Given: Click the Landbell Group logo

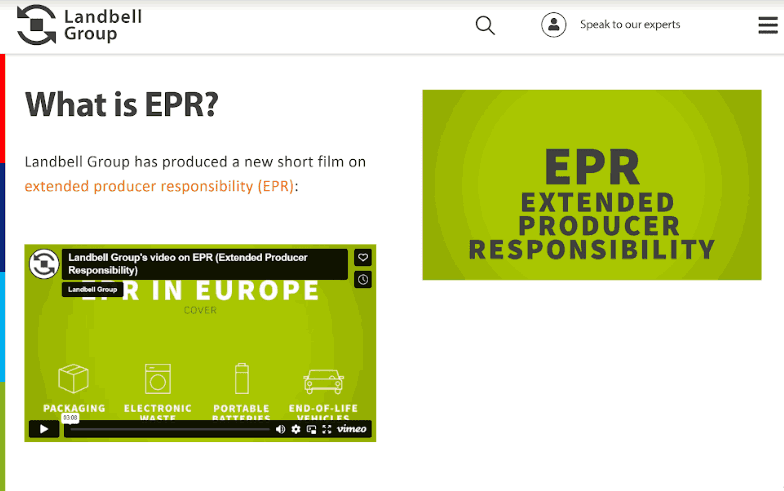Looking at the screenshot, I should [x=79, y=24].
